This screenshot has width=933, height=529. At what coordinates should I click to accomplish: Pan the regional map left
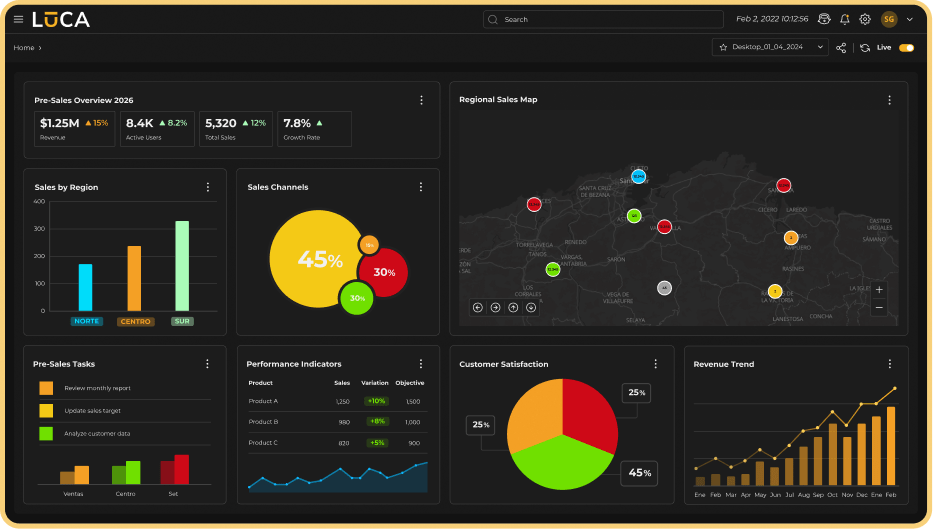(x=477, y=307)
